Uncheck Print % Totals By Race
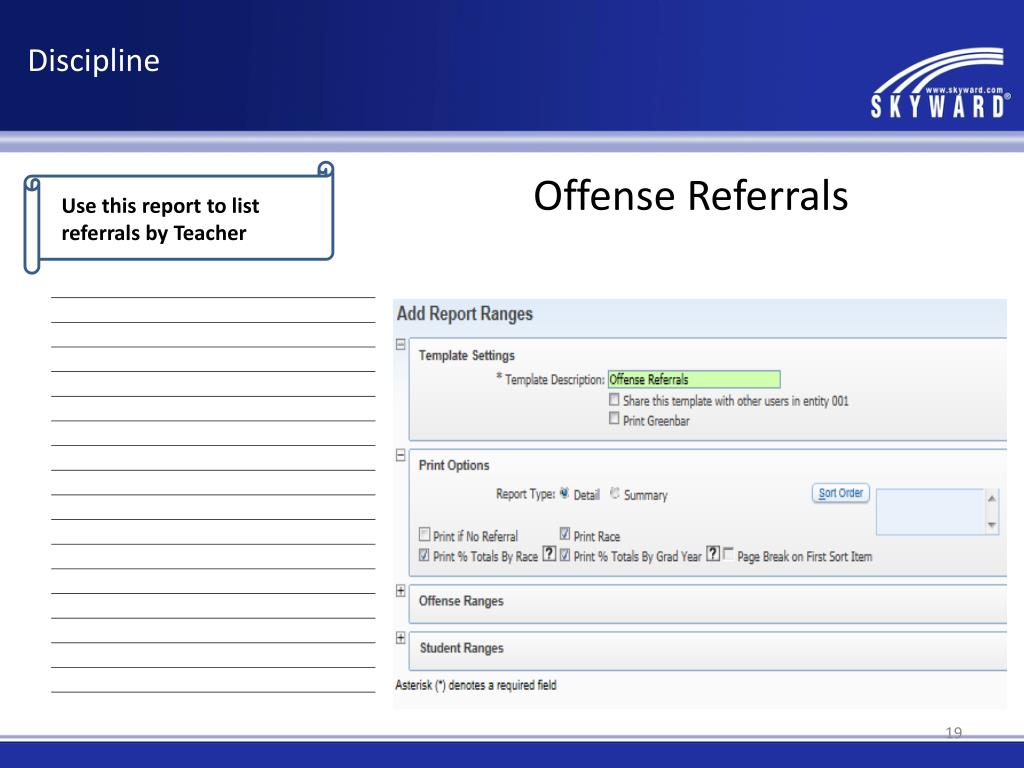 point(425,555)
